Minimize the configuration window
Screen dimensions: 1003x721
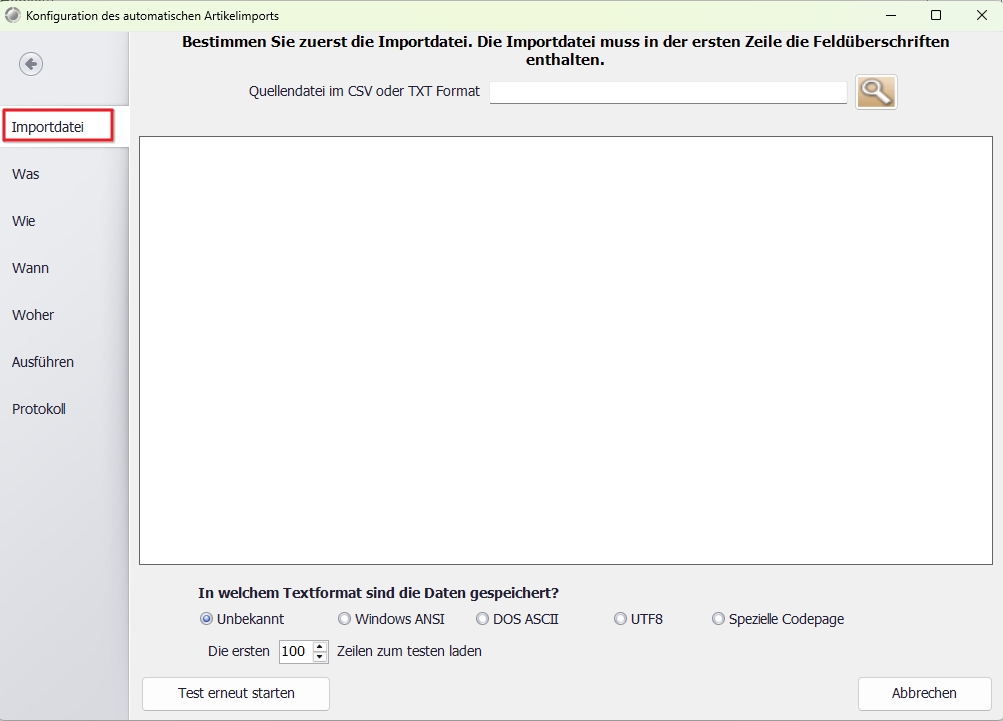890,15
